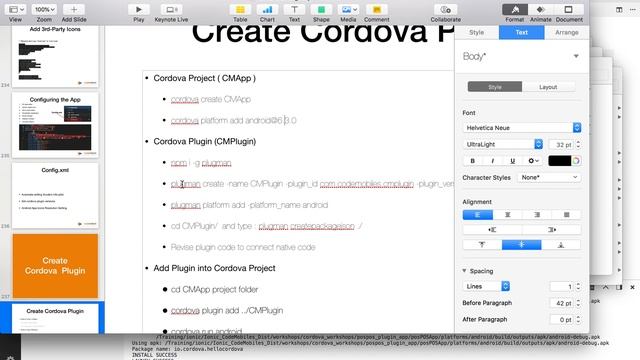Open the View toolbar menu
The width and height of the screenshot is (640, 360).
(x=16, y=9)
